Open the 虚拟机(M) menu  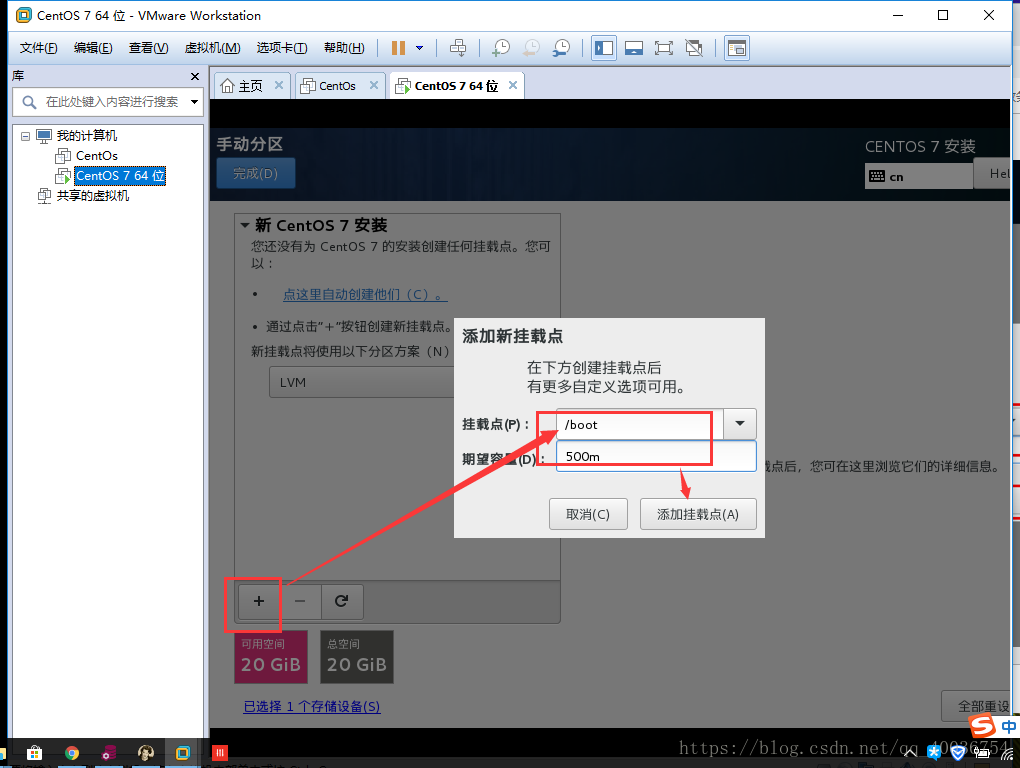pos(213,48)
